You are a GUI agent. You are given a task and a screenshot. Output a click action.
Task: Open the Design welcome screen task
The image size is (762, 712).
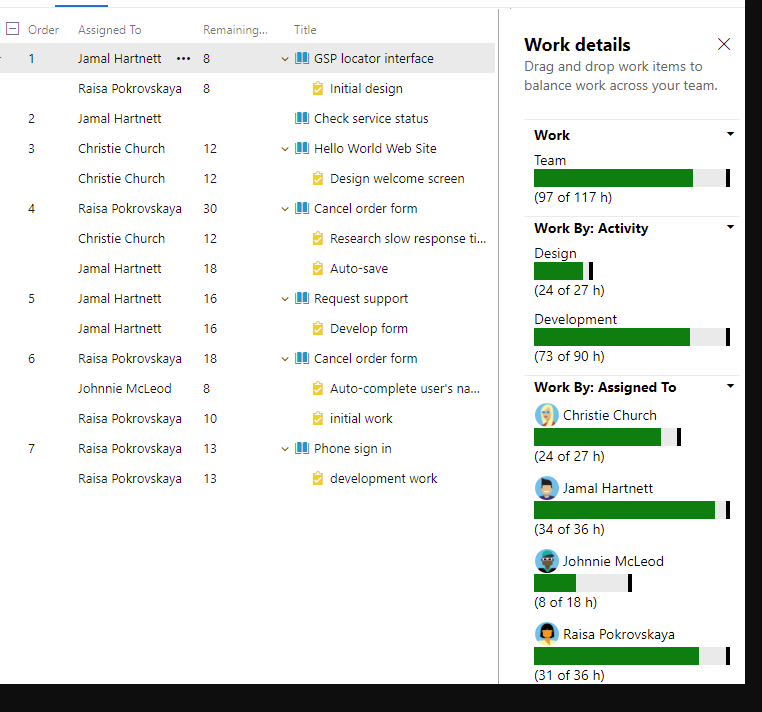(397, 178)
